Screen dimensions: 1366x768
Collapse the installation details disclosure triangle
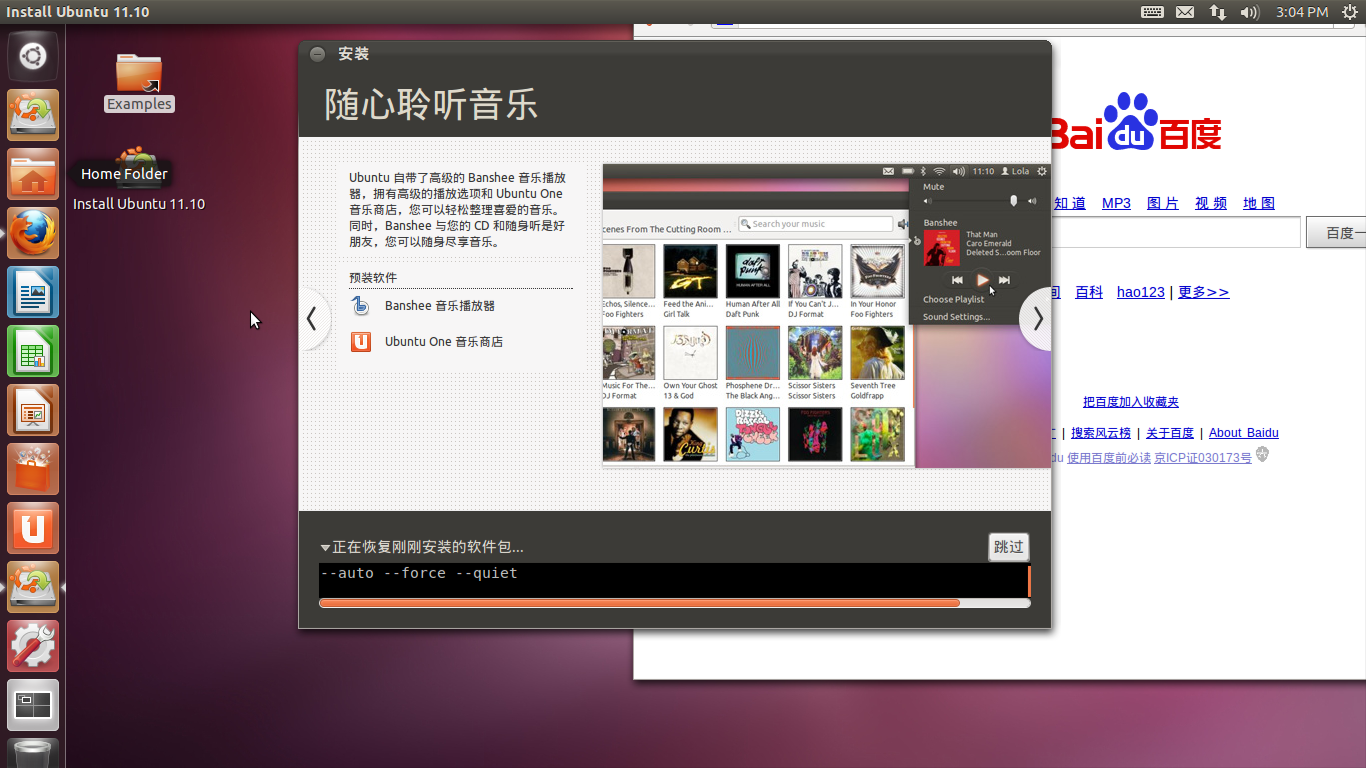tap(325, 548)
